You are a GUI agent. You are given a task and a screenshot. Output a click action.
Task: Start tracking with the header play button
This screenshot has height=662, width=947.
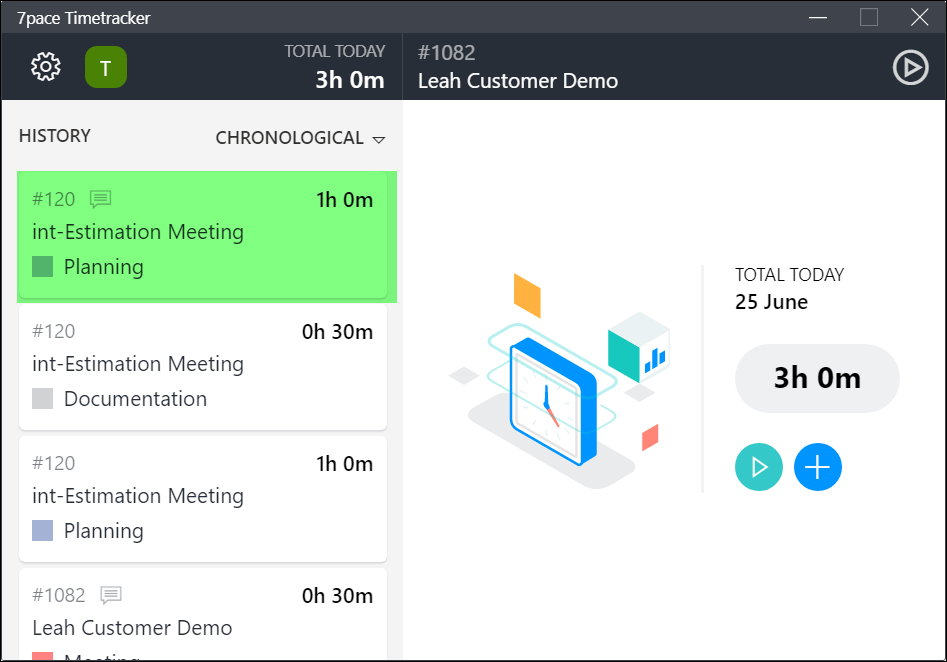pyautogui.click(x=910, y=67)
